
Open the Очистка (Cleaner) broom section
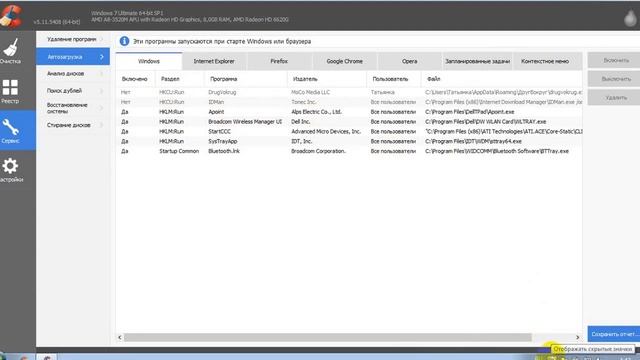point(10,51)
